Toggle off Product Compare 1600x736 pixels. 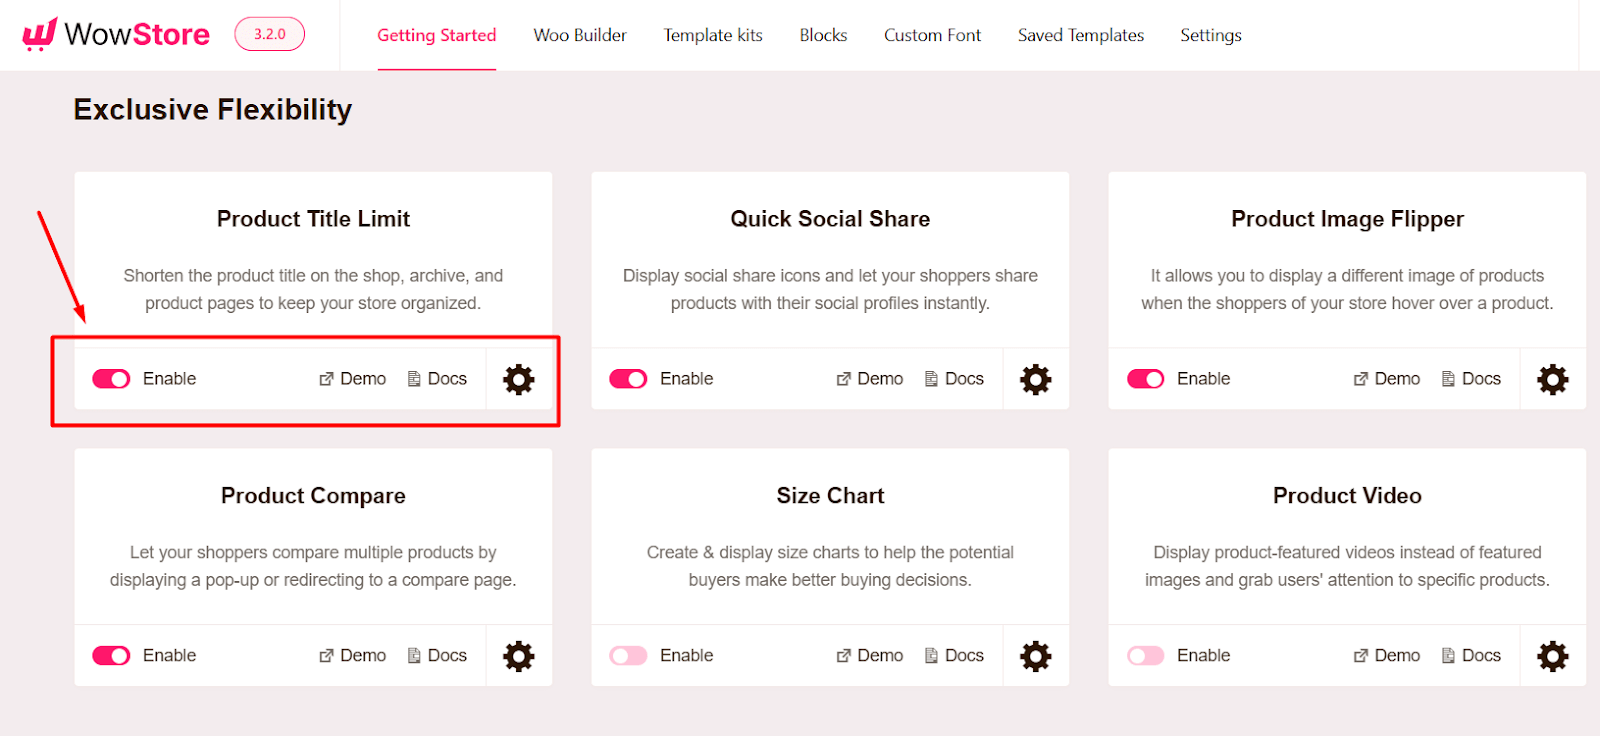[x=110, y=656]
